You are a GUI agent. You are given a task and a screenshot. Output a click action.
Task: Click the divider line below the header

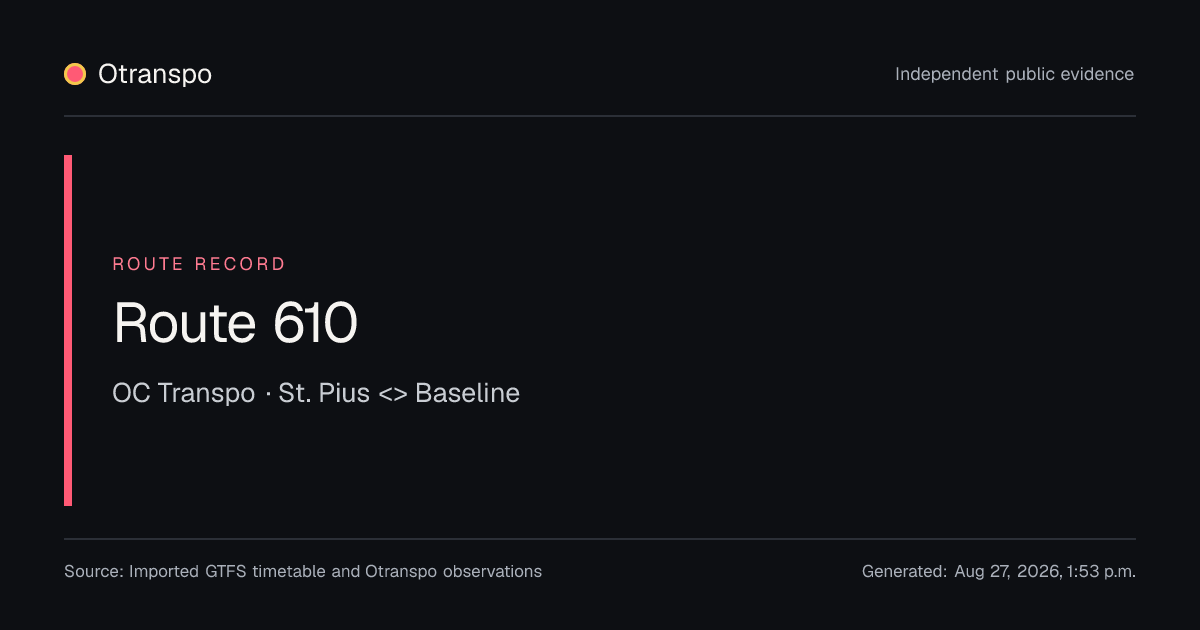[x=600, y=116]
